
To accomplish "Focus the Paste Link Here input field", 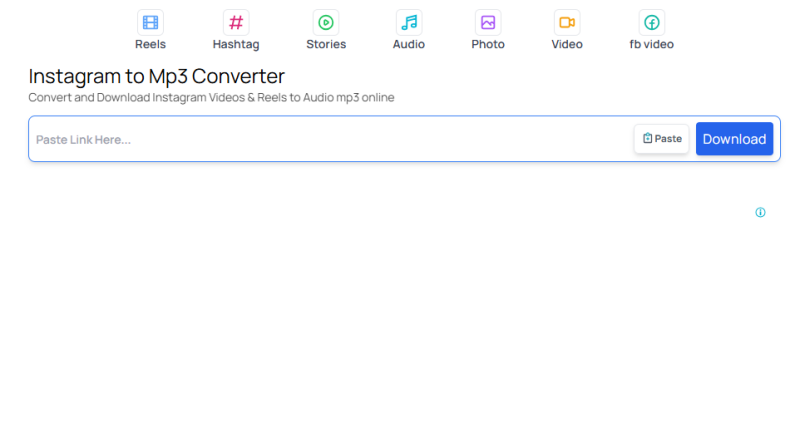I will [x=330, y=139].
